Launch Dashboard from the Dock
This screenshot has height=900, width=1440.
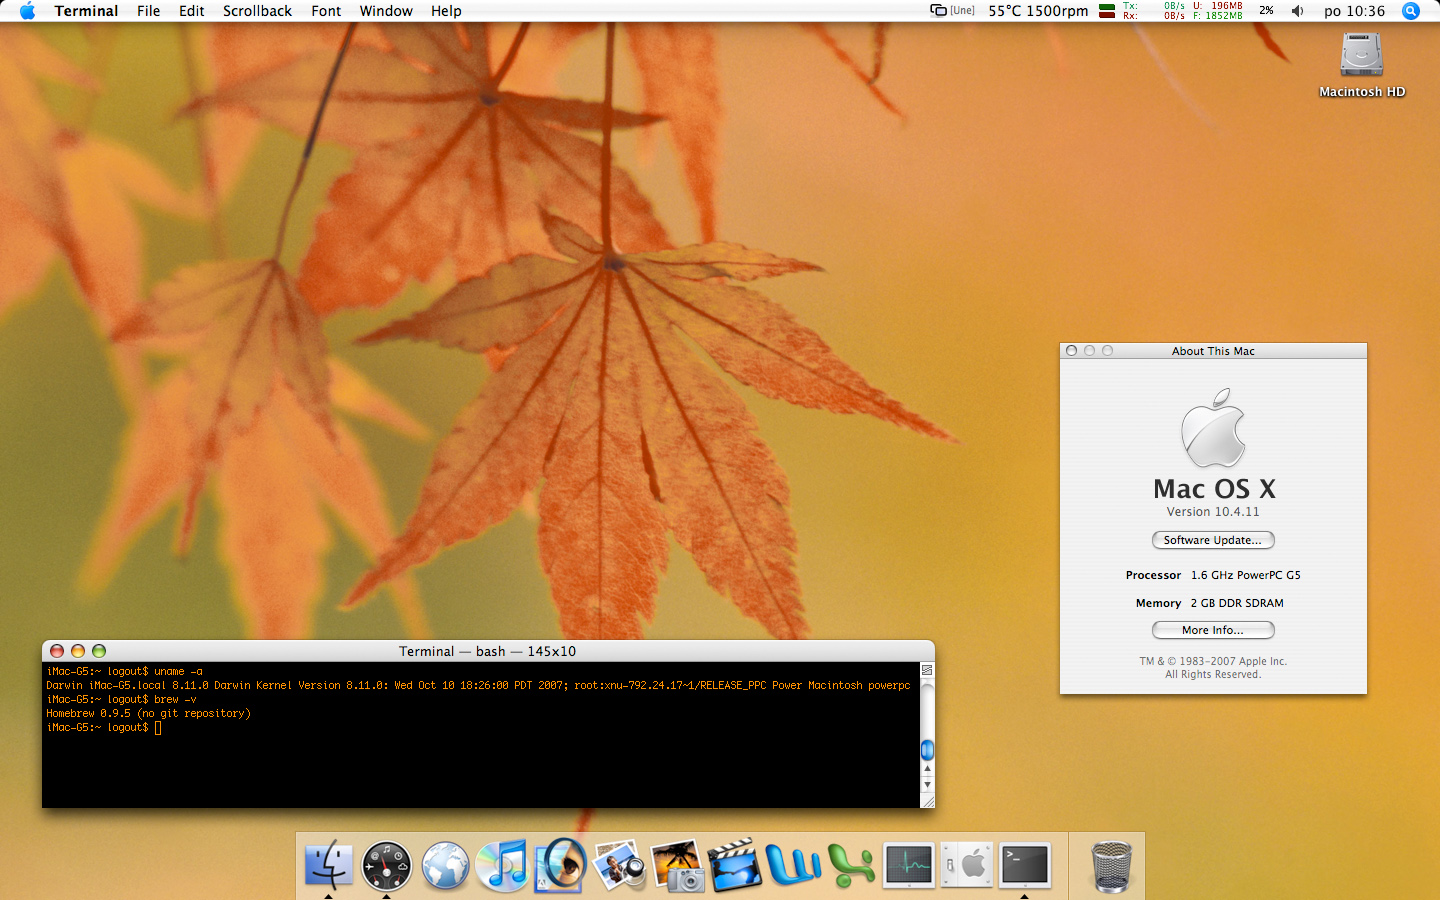click(386, 865)
